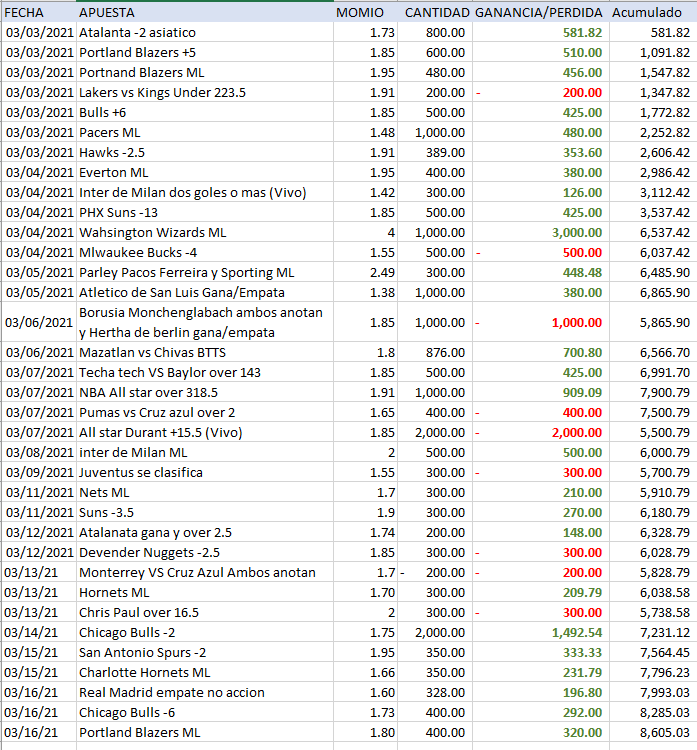Select the 1,492.54 gain value cell

tap(541, 632)
